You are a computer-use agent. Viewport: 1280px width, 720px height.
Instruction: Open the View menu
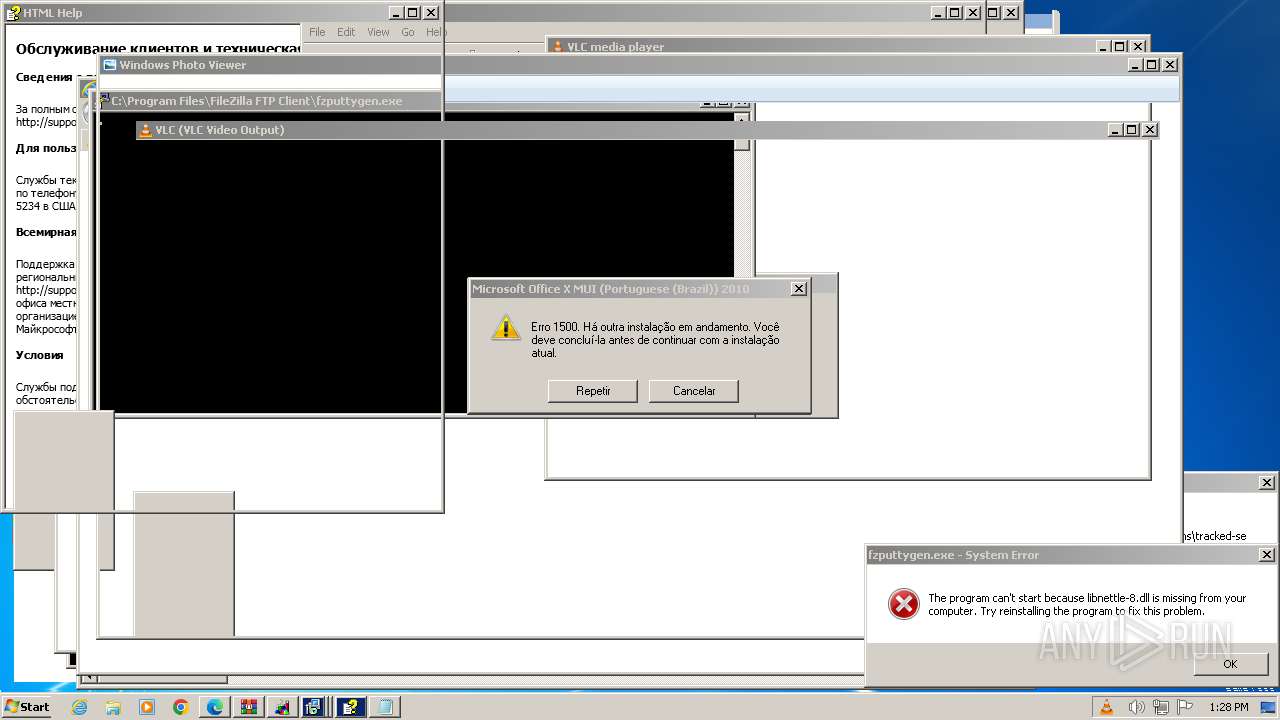point(378,32)
